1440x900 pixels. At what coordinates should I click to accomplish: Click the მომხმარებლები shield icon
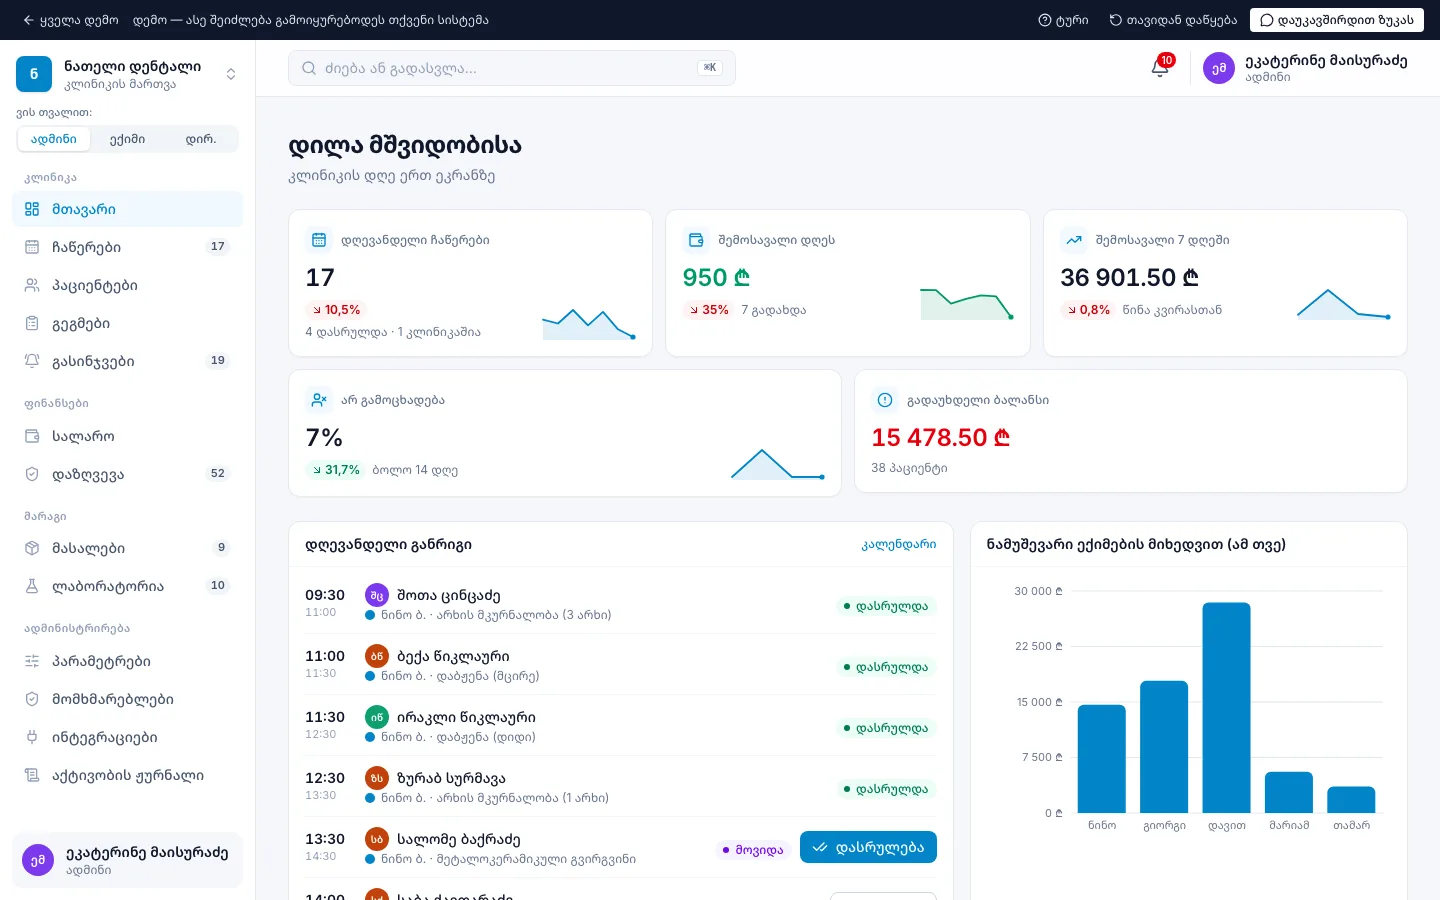point(32,699)
